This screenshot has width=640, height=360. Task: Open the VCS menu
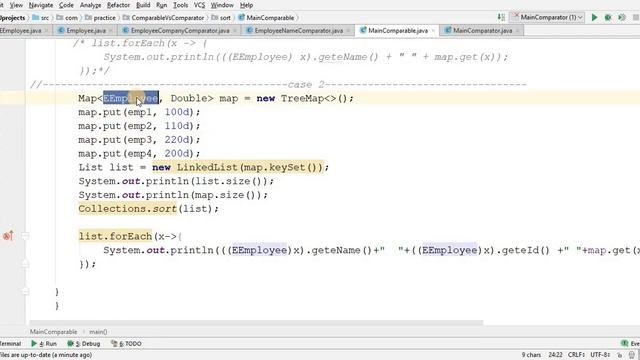[x=199, y=5]
